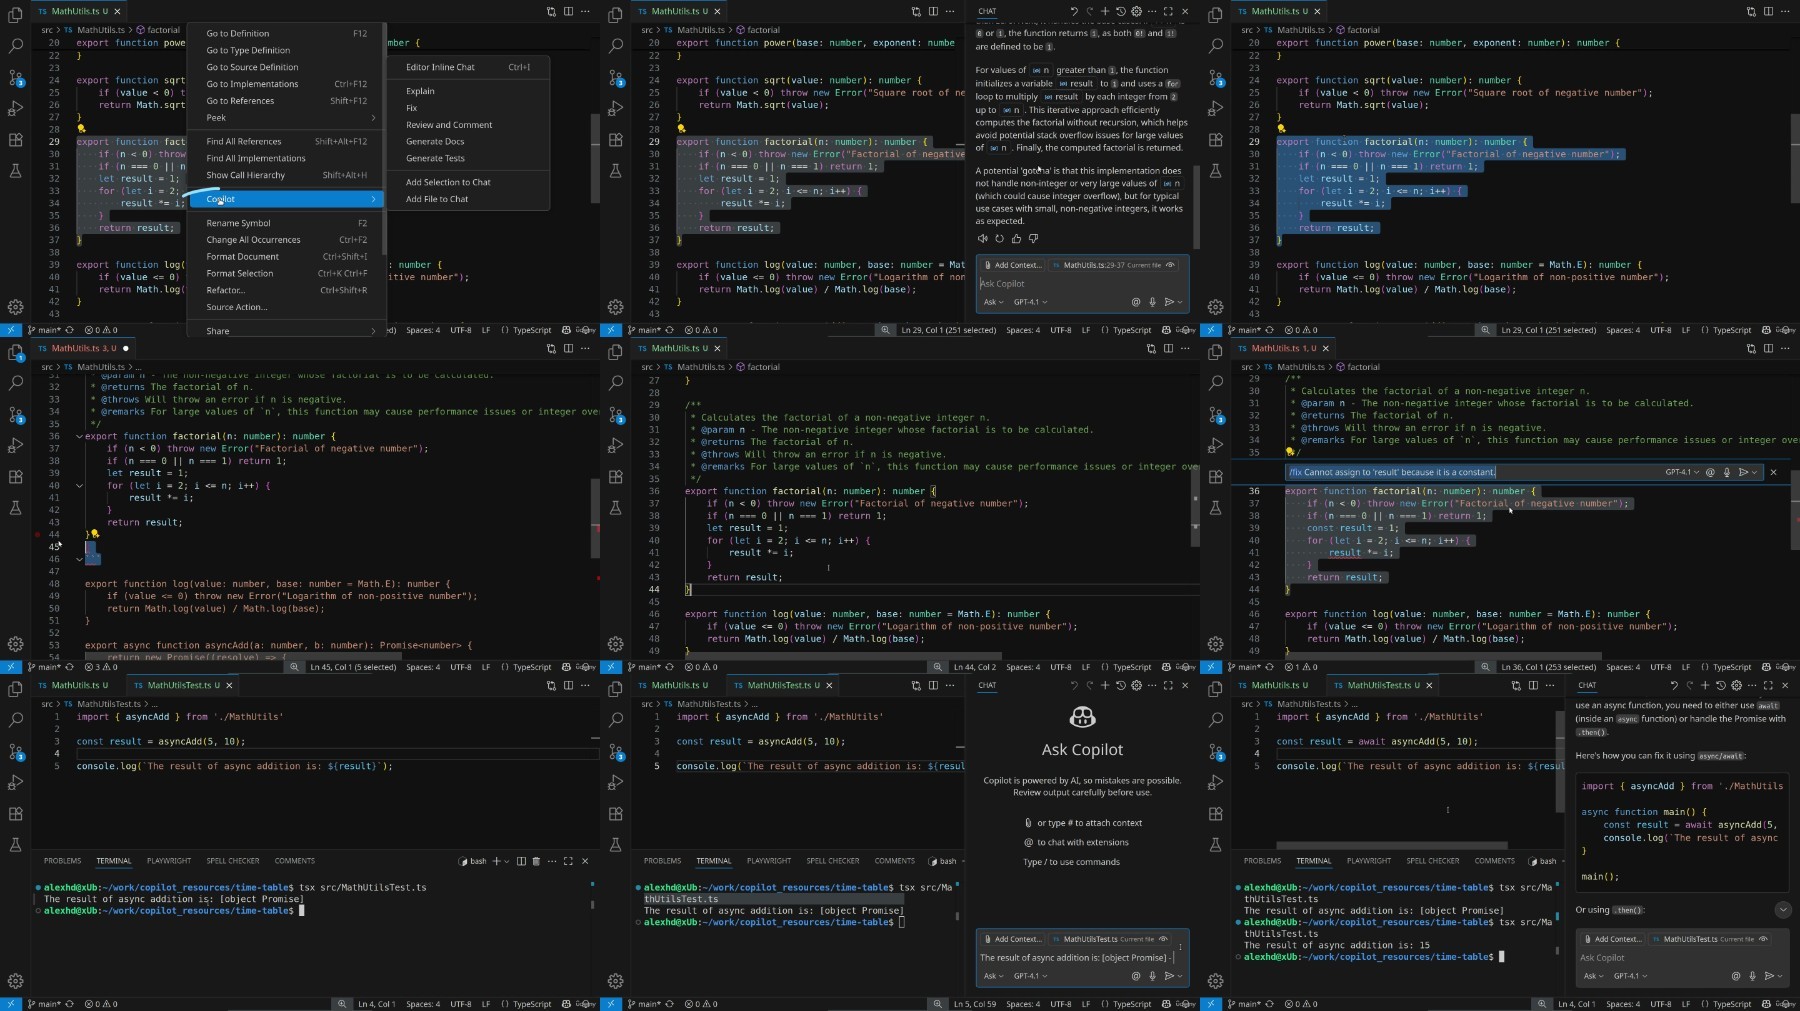
Task: Click Add Context beside the MathUtils.ts:29-37 chip
Action: 1013,265
